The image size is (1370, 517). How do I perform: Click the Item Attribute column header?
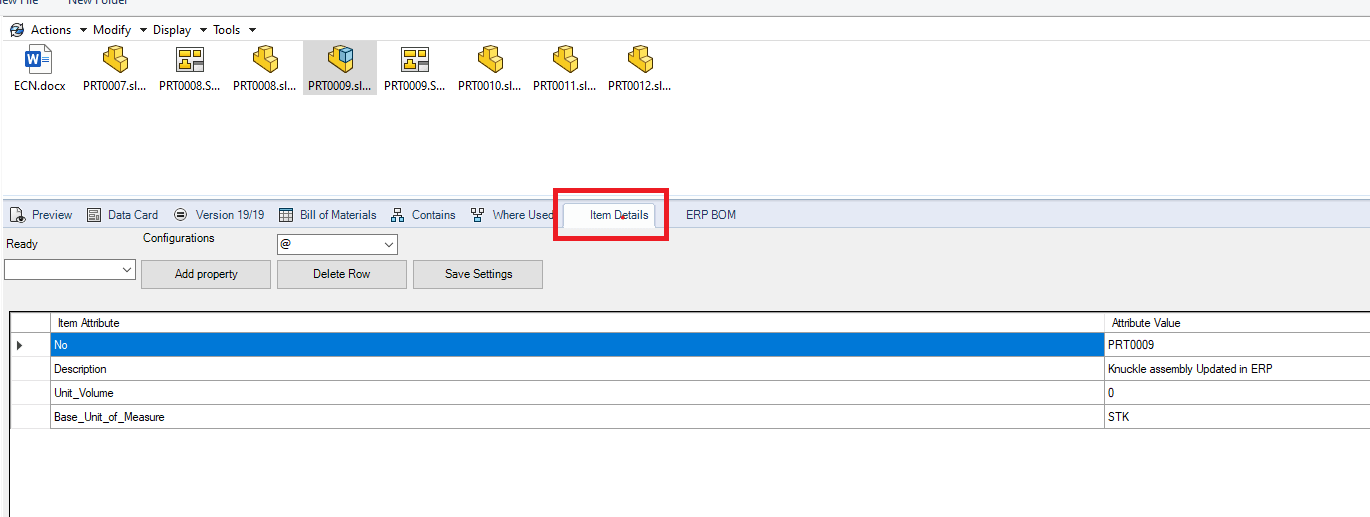[577, 323]
